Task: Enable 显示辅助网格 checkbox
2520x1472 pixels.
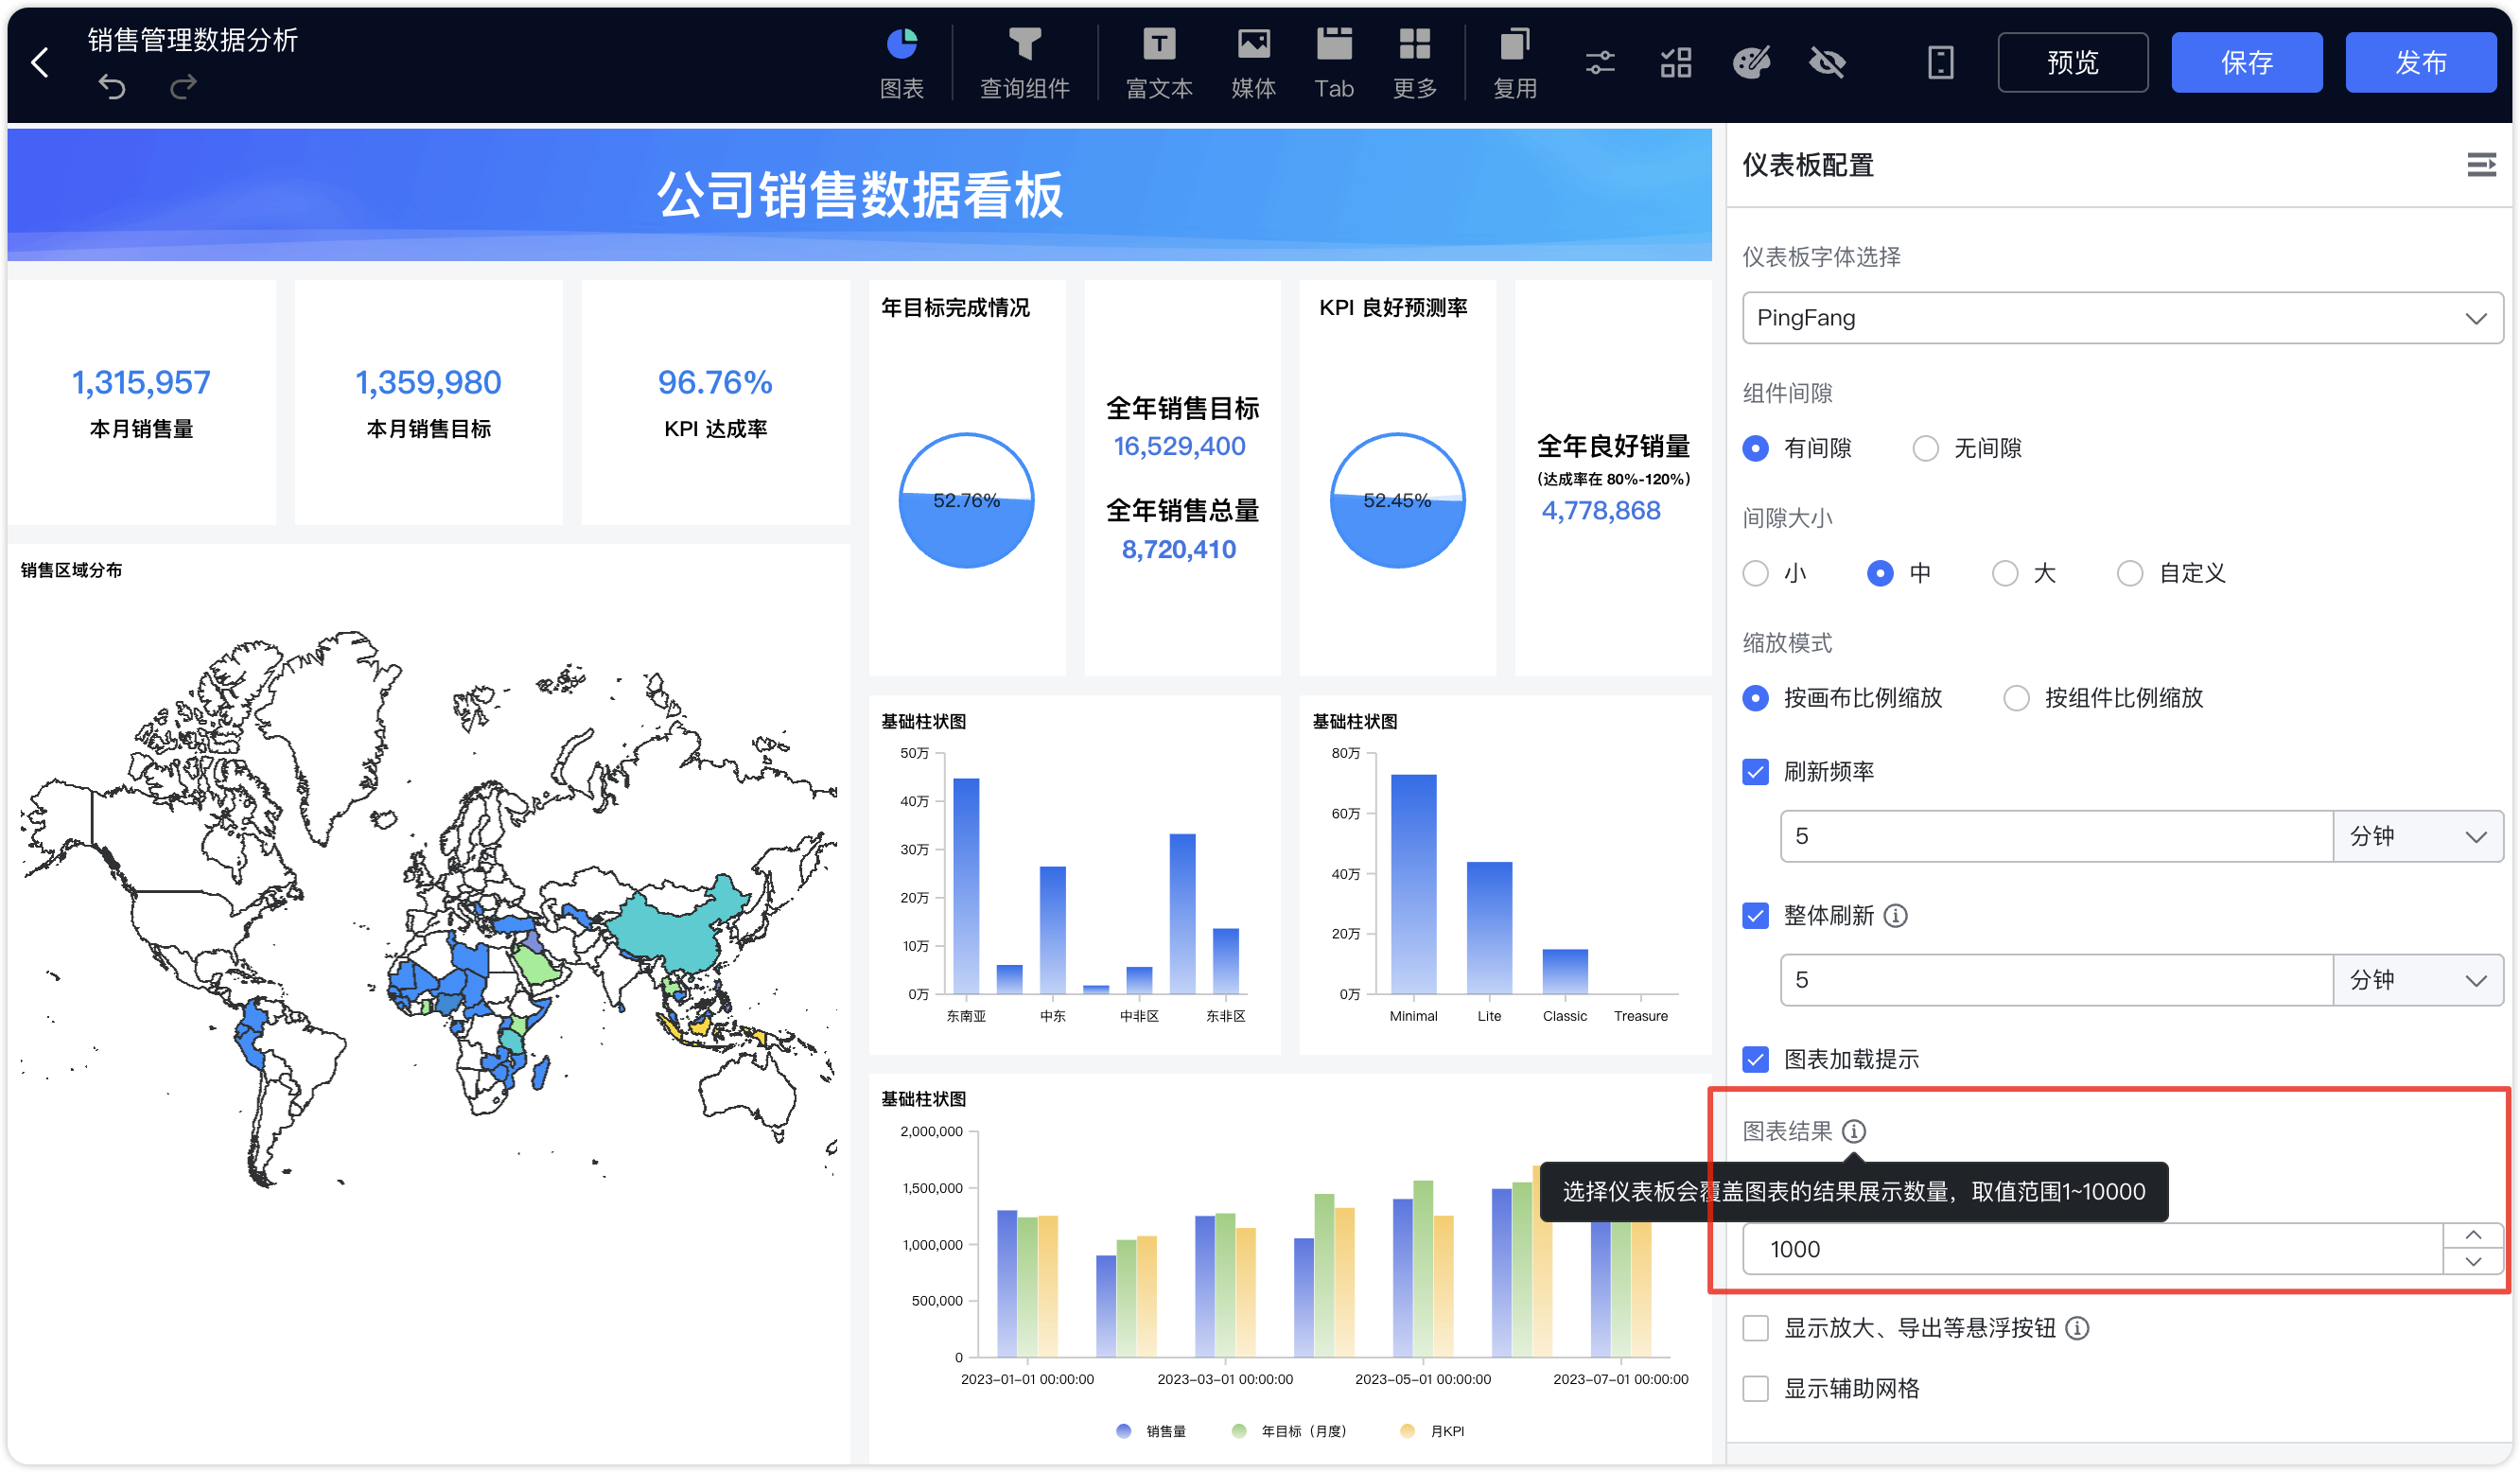Action: click(1755, 1388)
